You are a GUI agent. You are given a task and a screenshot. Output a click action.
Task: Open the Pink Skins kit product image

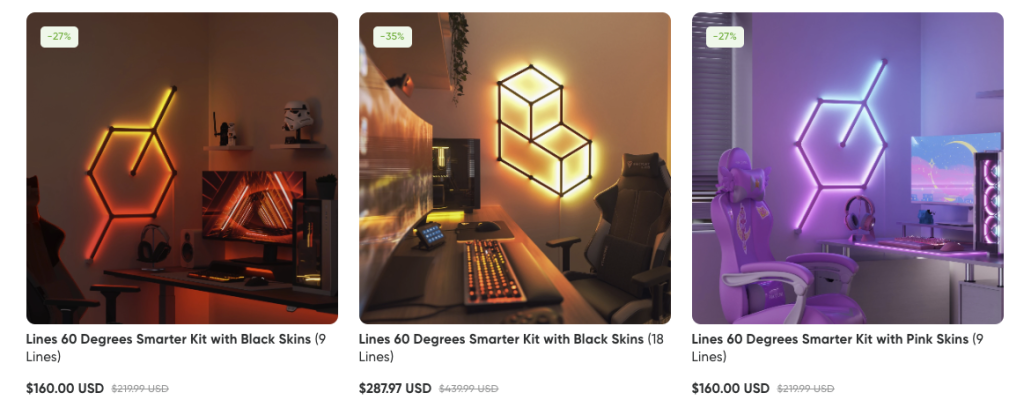point(847,168)
